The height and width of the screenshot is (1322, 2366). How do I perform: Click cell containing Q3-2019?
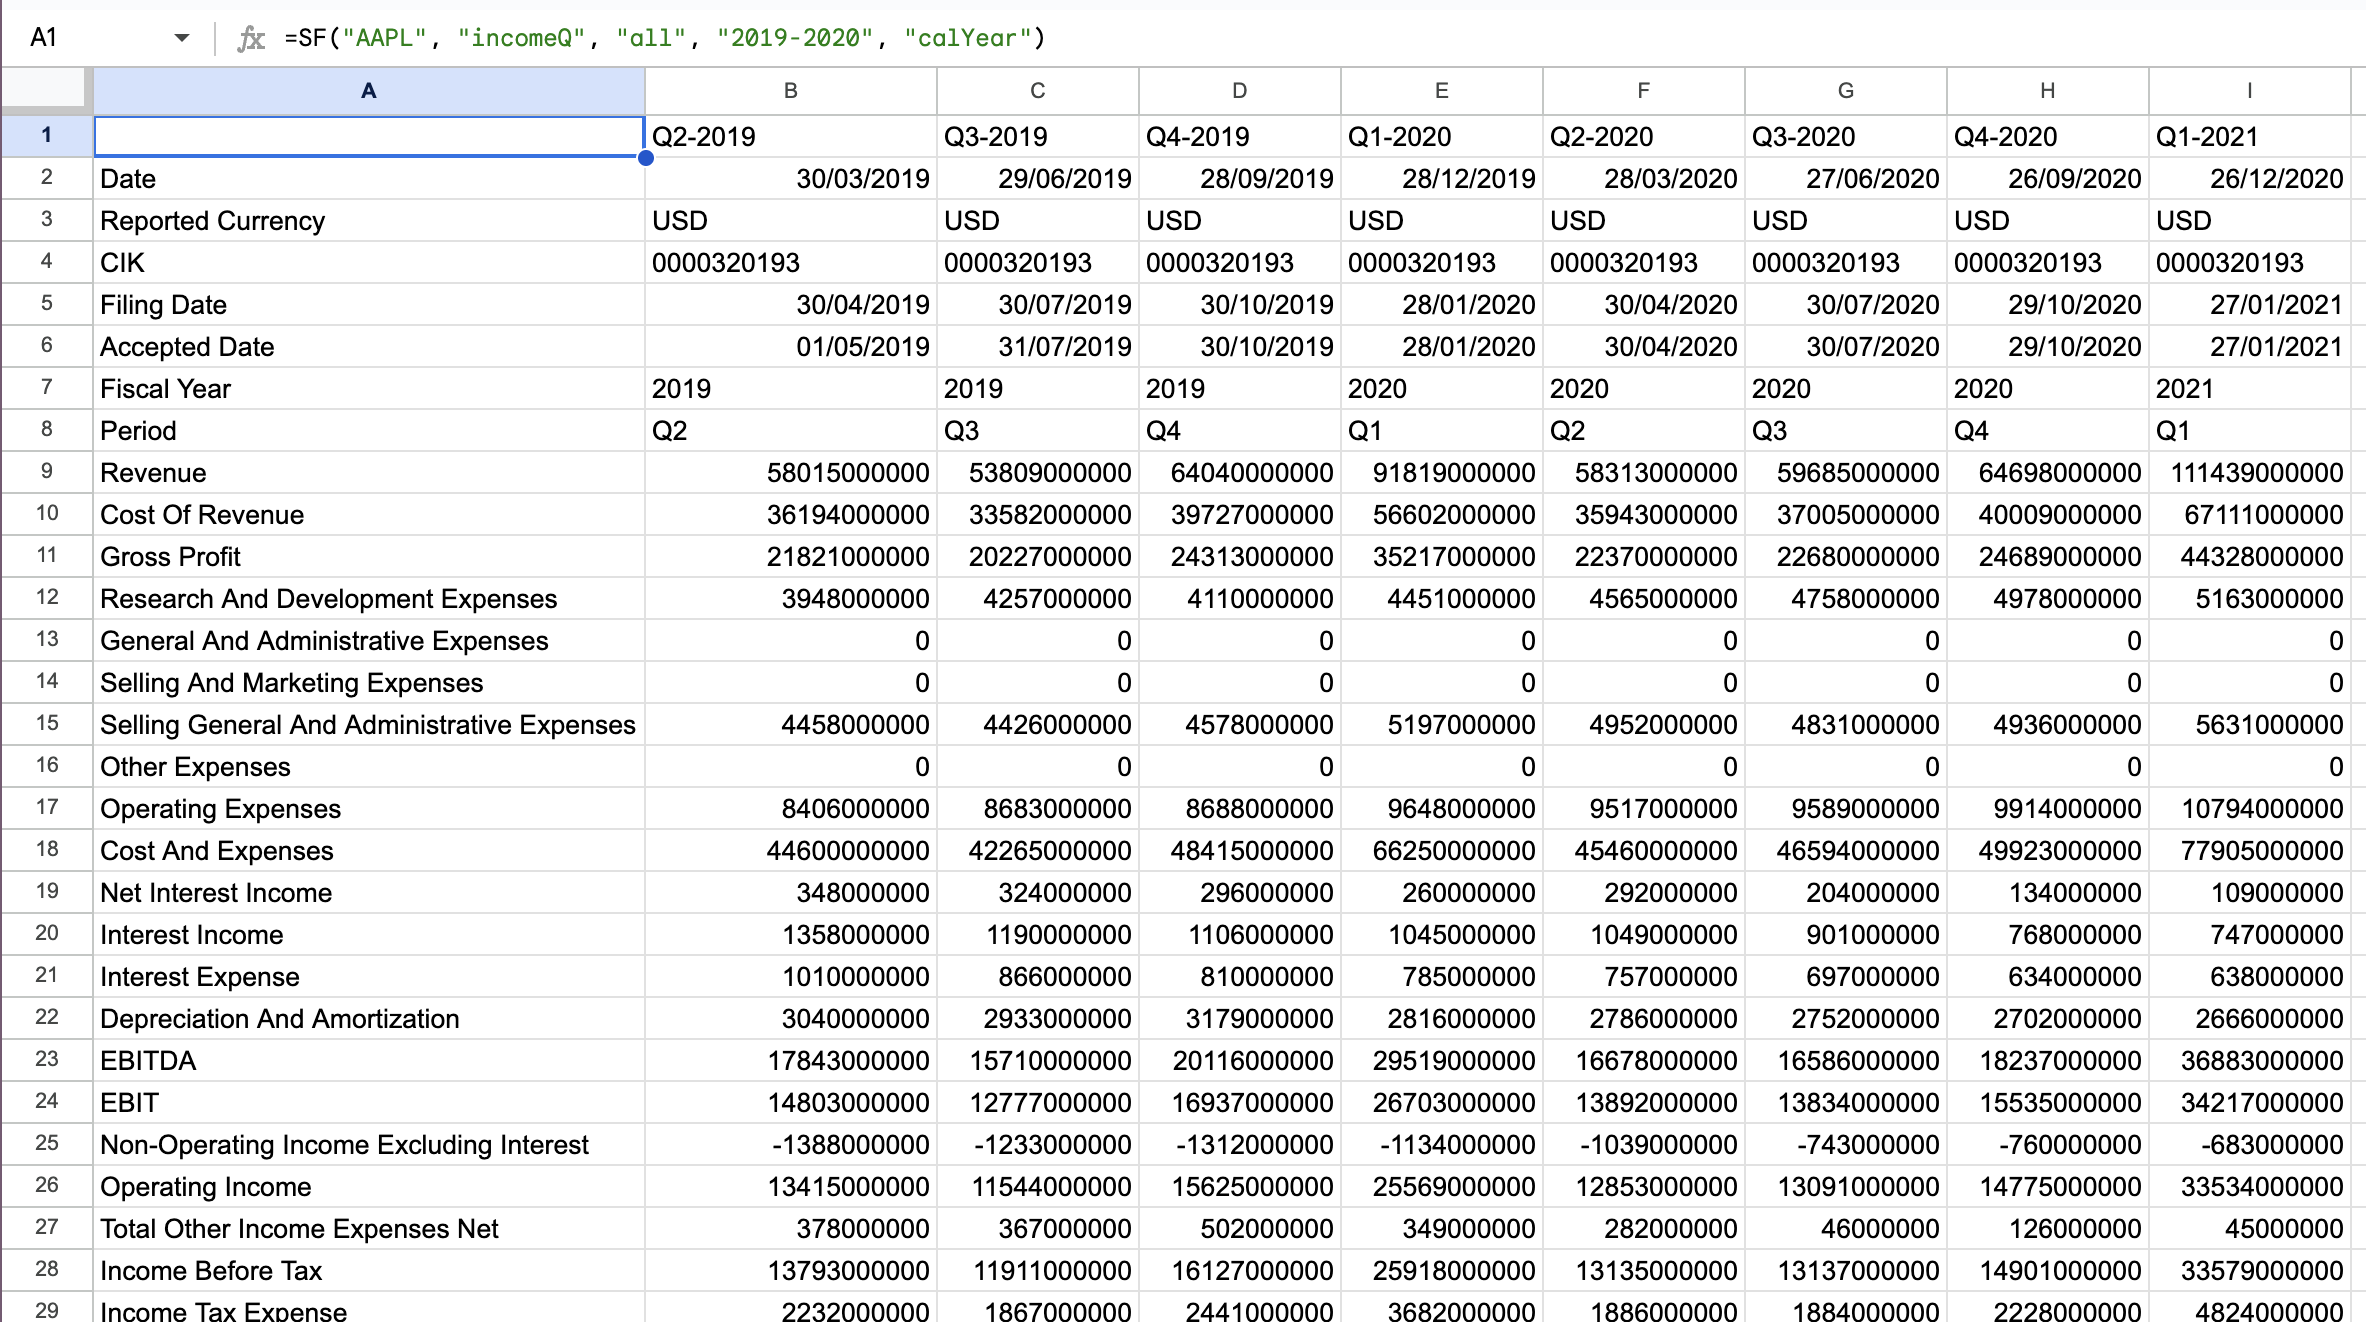click(x=1037, y=136)
